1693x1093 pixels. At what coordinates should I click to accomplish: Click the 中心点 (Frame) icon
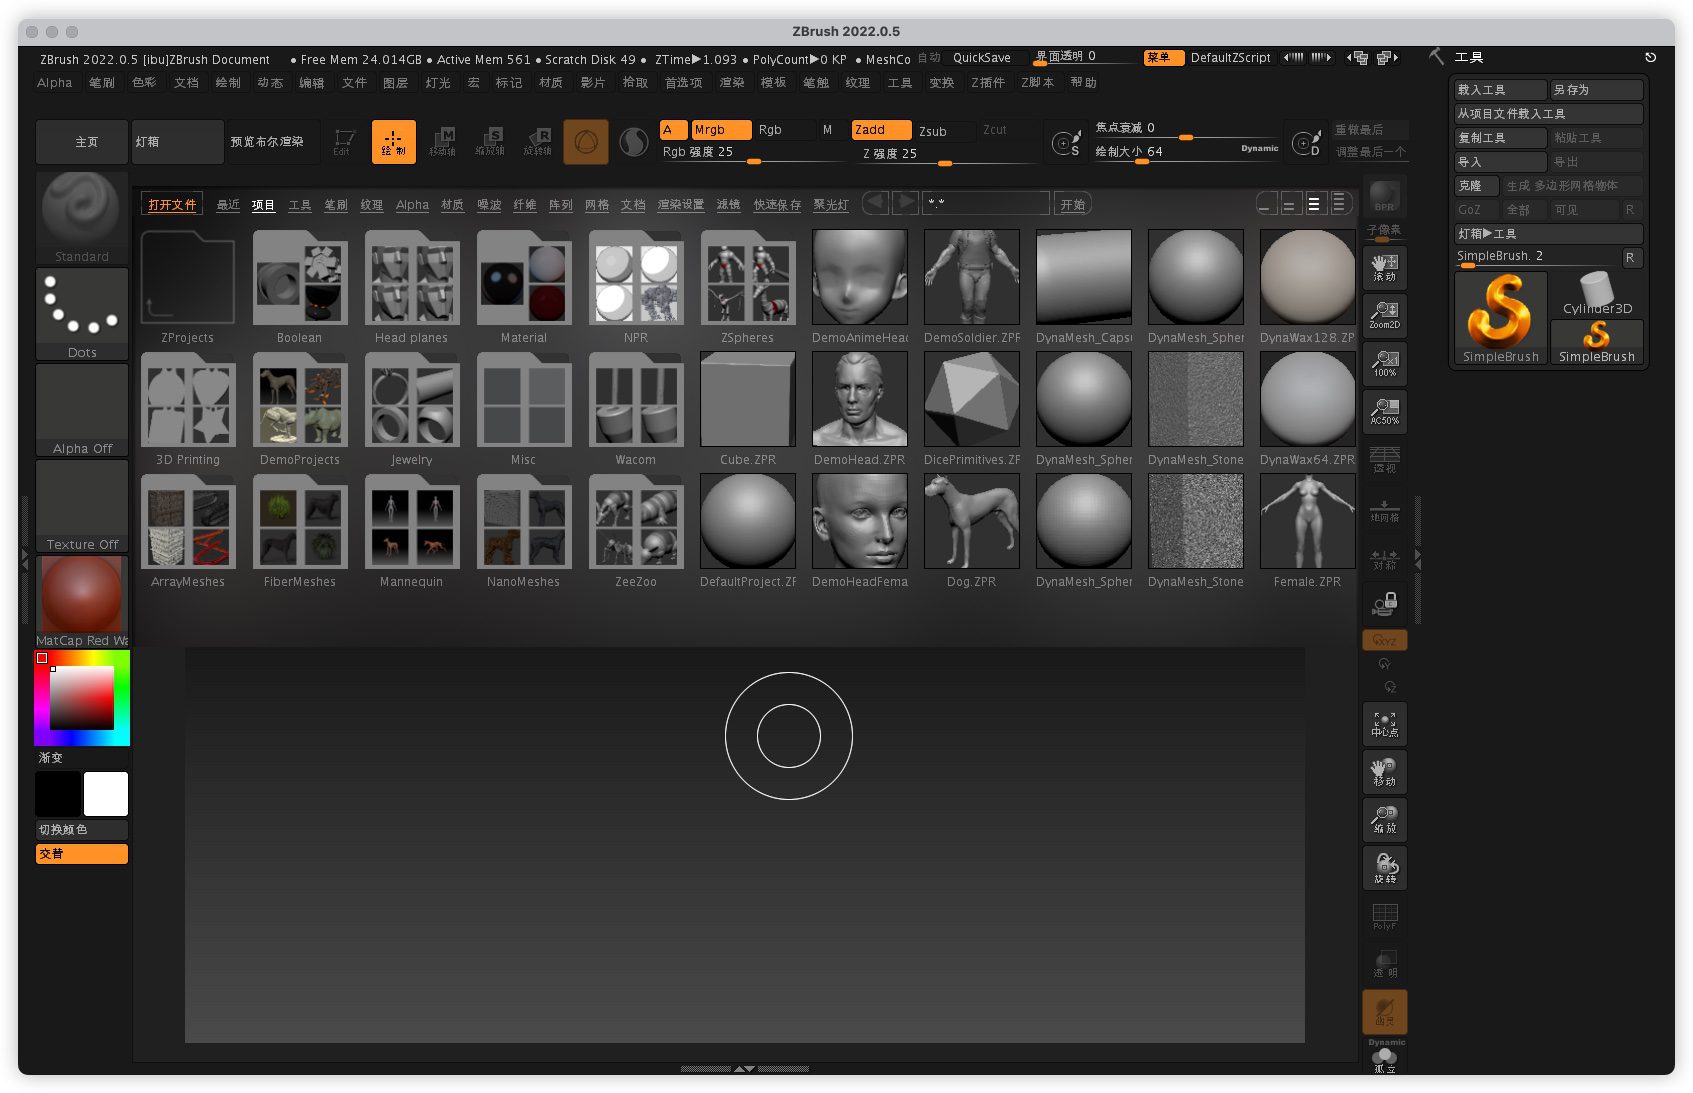pyautogui.click(x=1384, y=724)
